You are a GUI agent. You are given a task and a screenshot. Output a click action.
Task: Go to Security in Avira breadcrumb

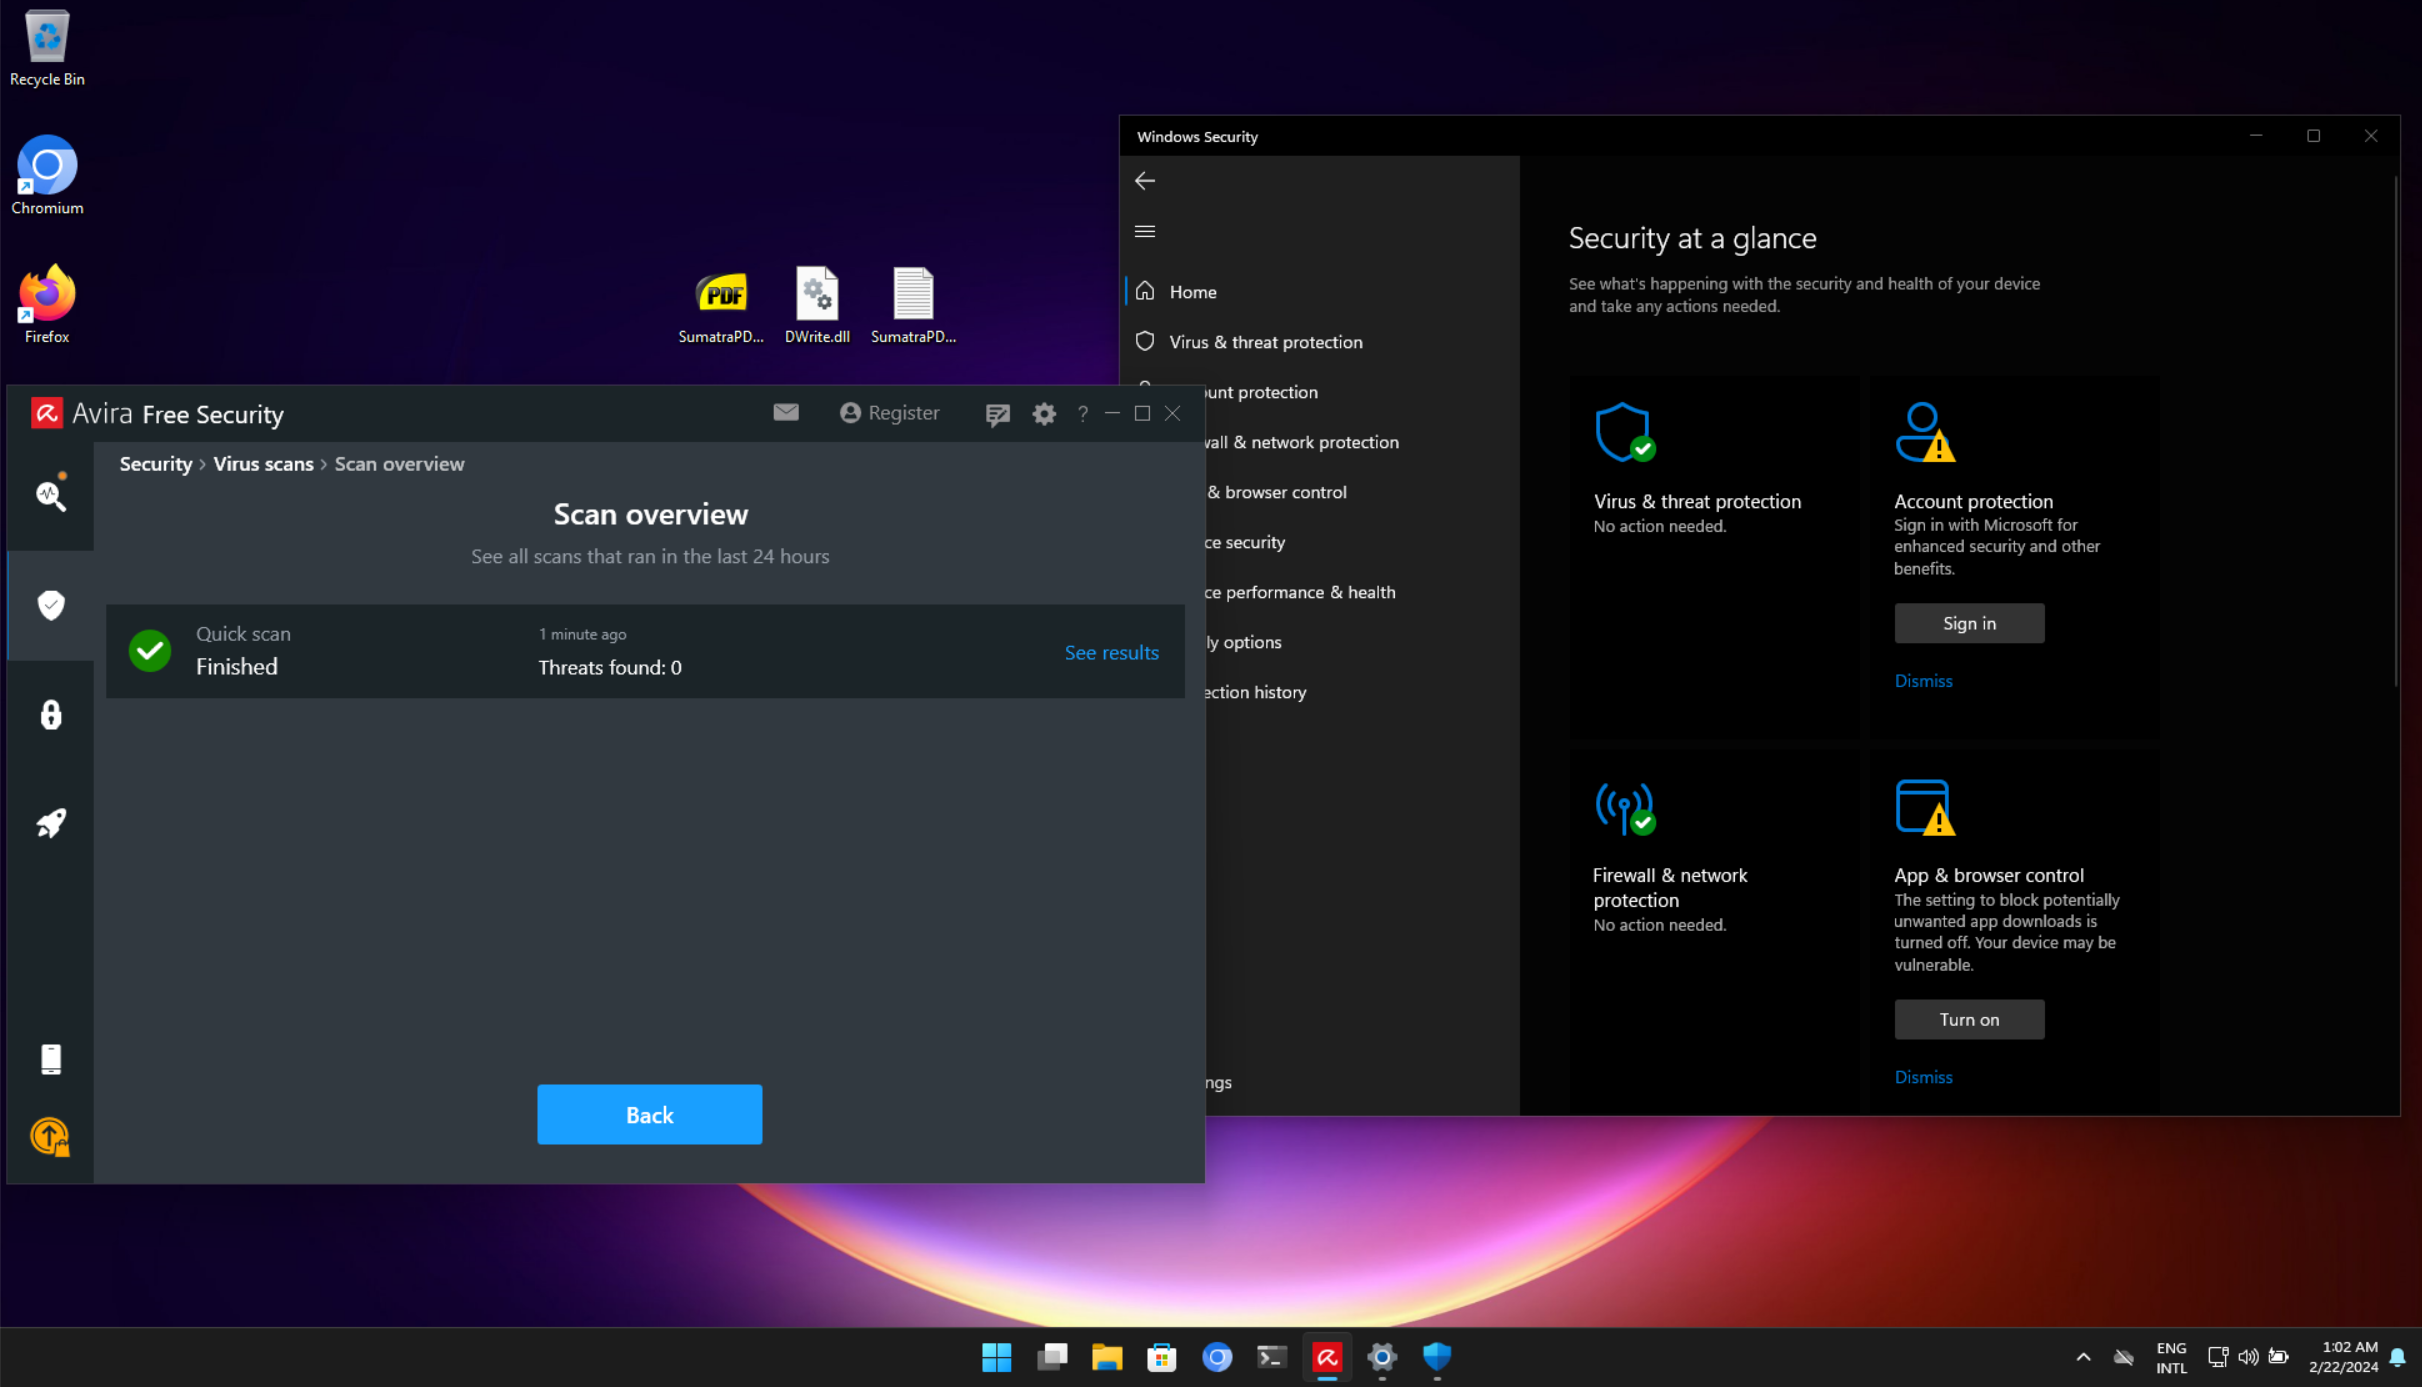pos(156,464)
